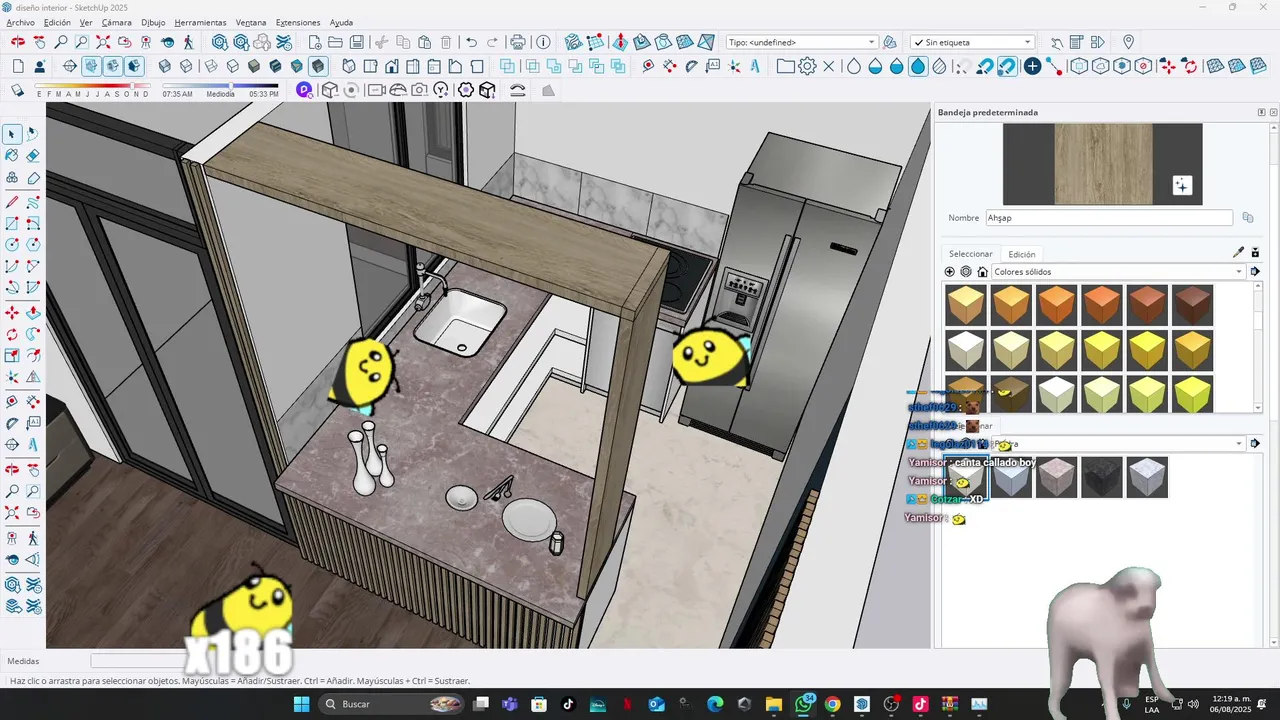The image size is (1280, 720).
Task: Toggle Wireframe face style
Action: point(211,66)
